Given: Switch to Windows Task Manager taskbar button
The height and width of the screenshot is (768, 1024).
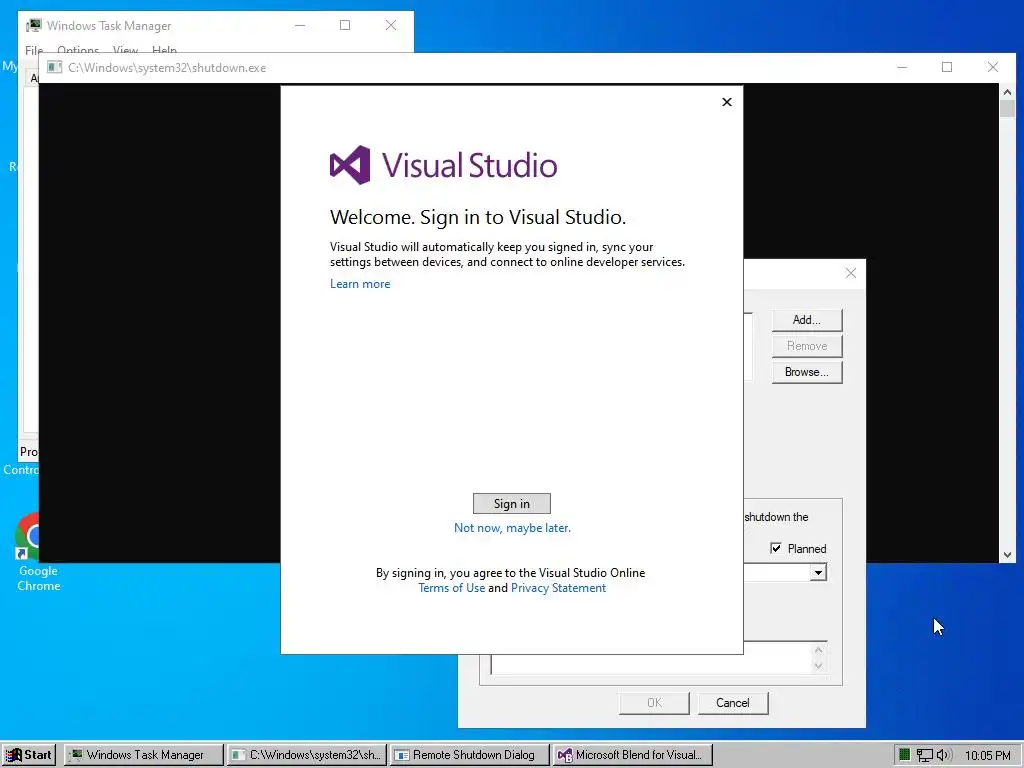Looking at the screenshot, I should (x=144, y=755).
